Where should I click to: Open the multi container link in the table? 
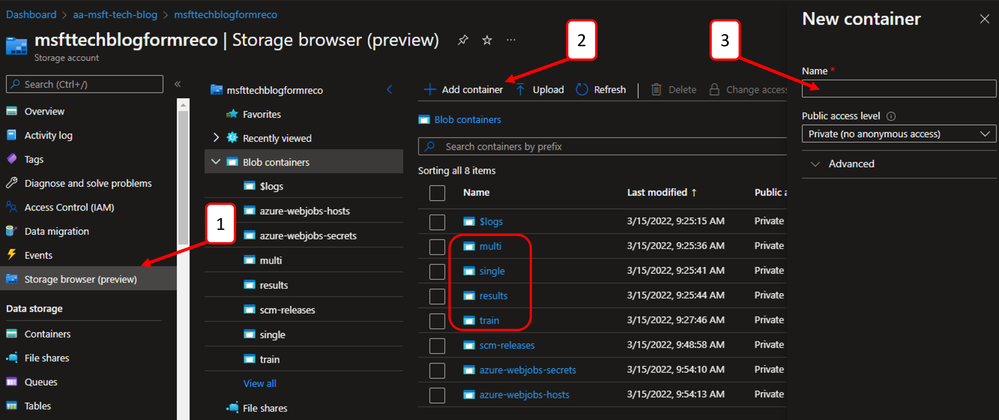click(490, 246)
